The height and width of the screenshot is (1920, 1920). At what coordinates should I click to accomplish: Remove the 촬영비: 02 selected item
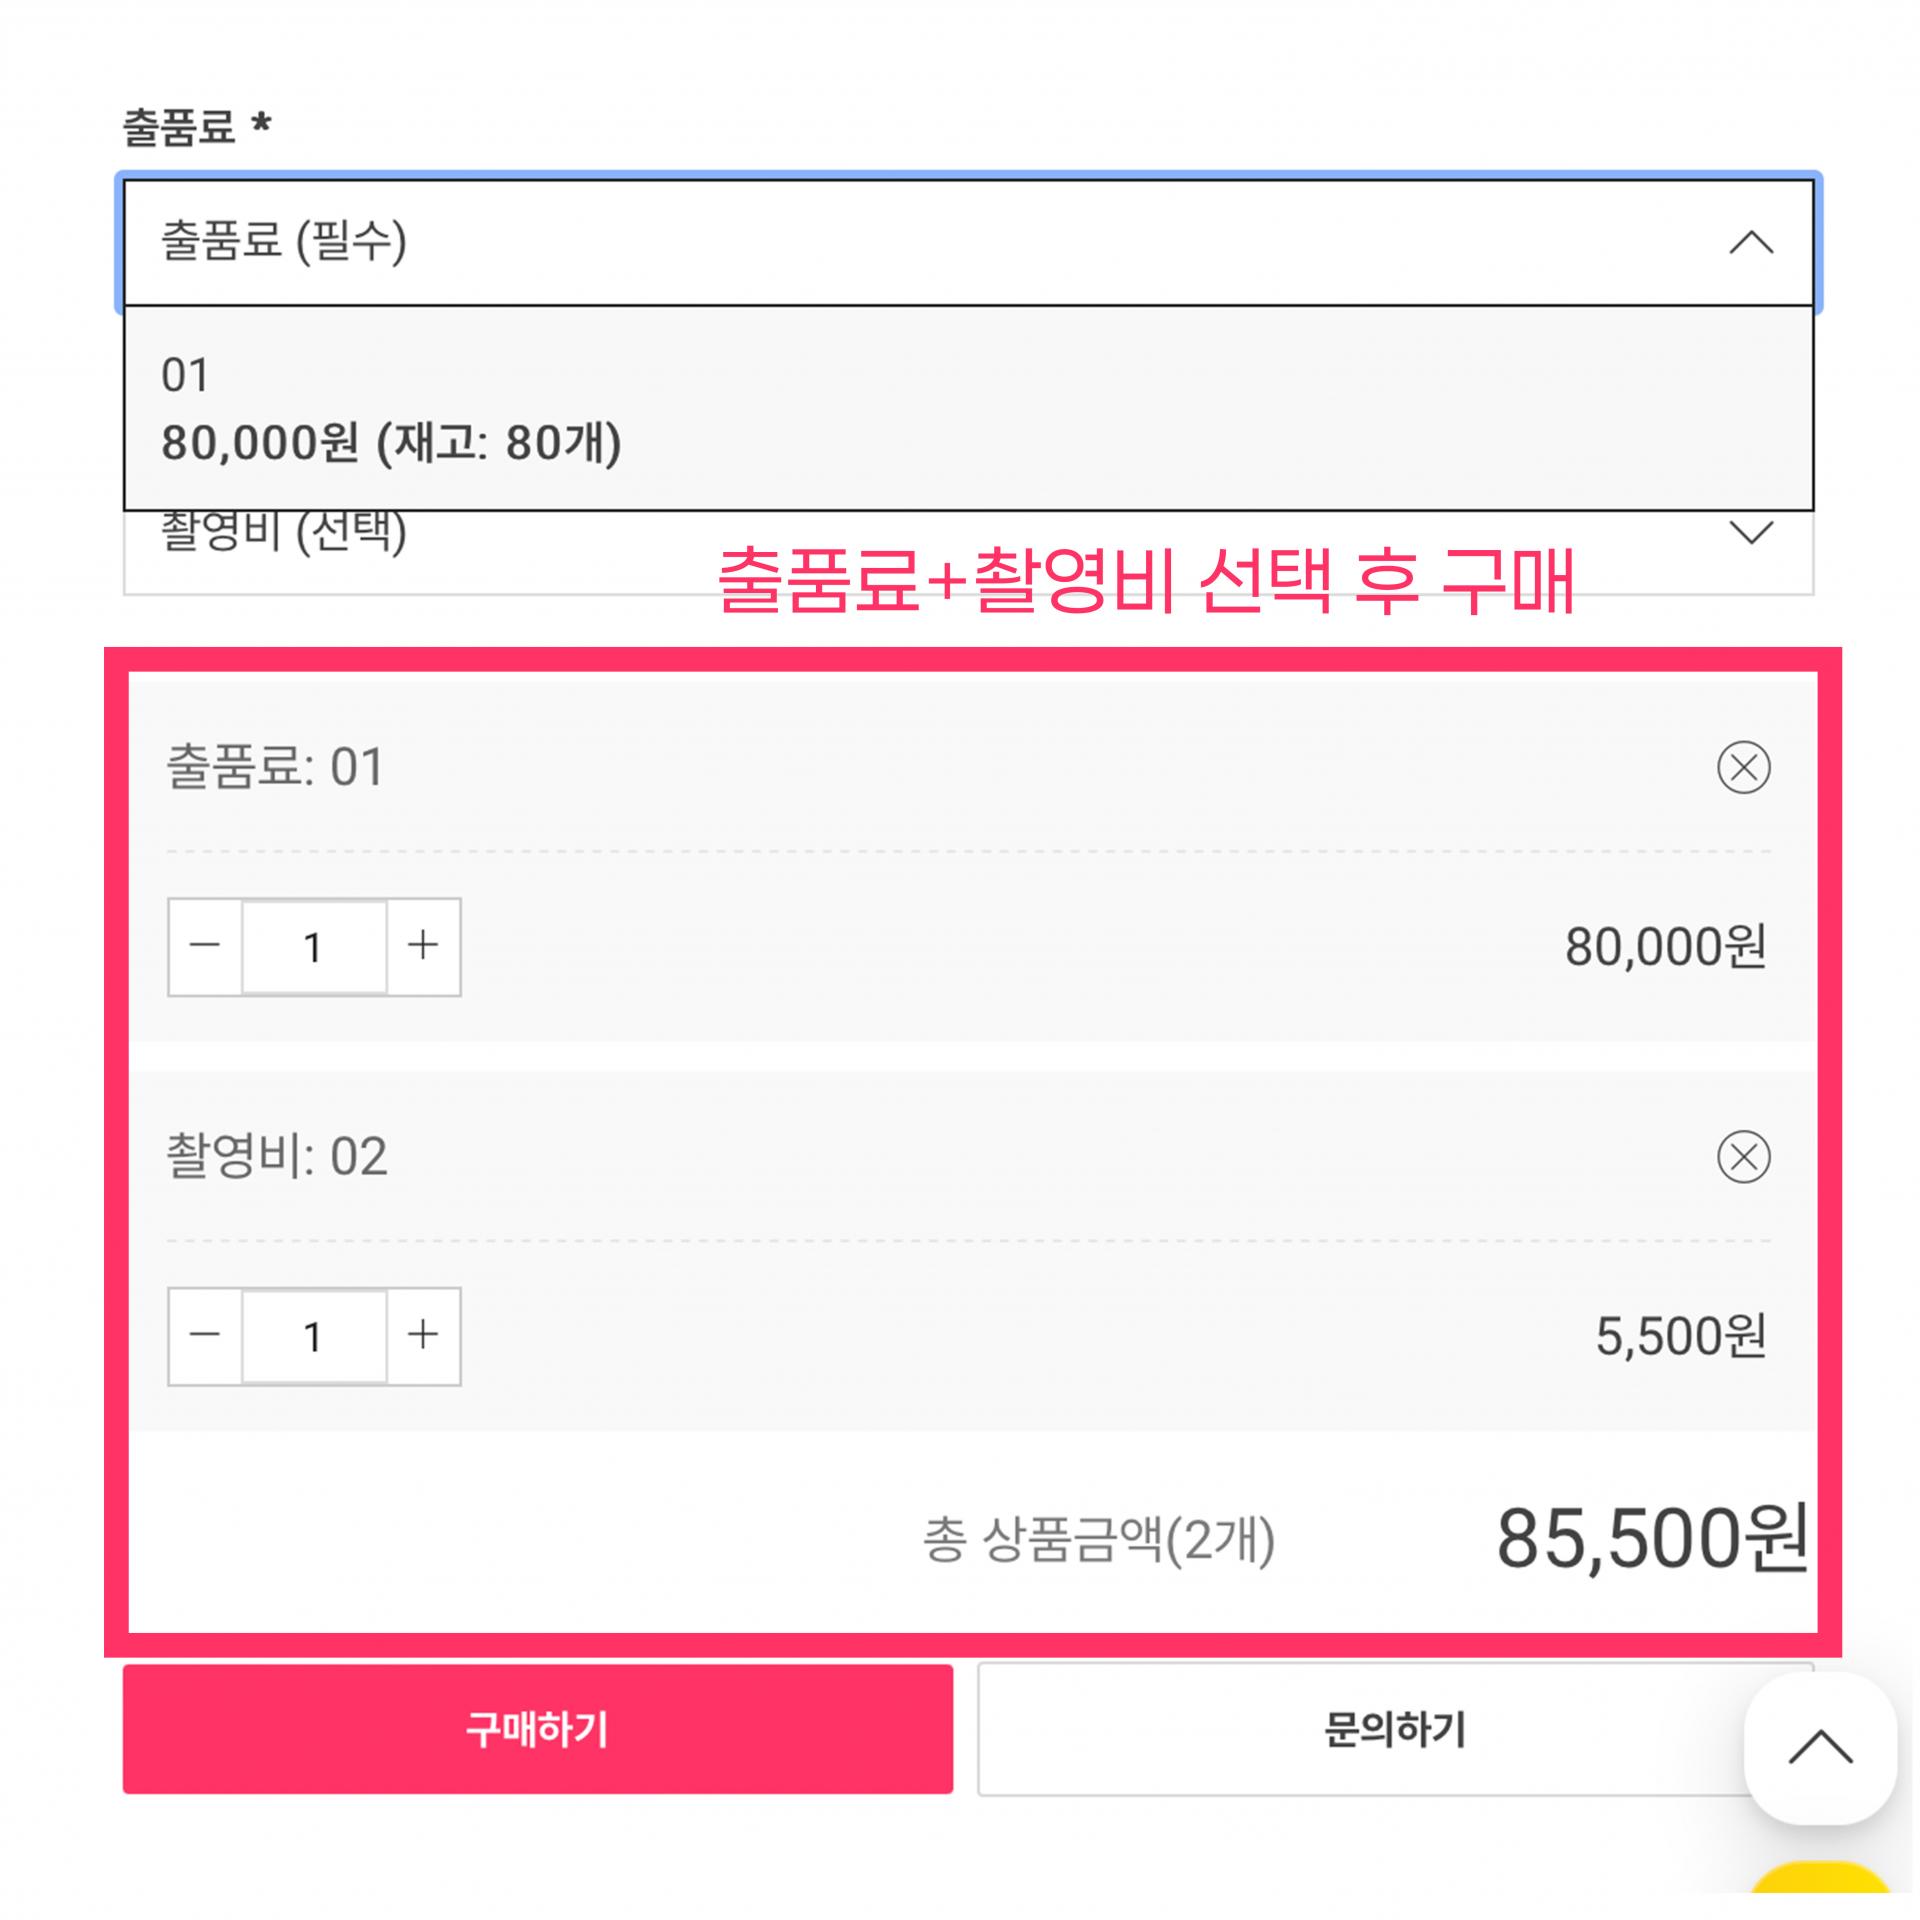pos(1743,1157)
